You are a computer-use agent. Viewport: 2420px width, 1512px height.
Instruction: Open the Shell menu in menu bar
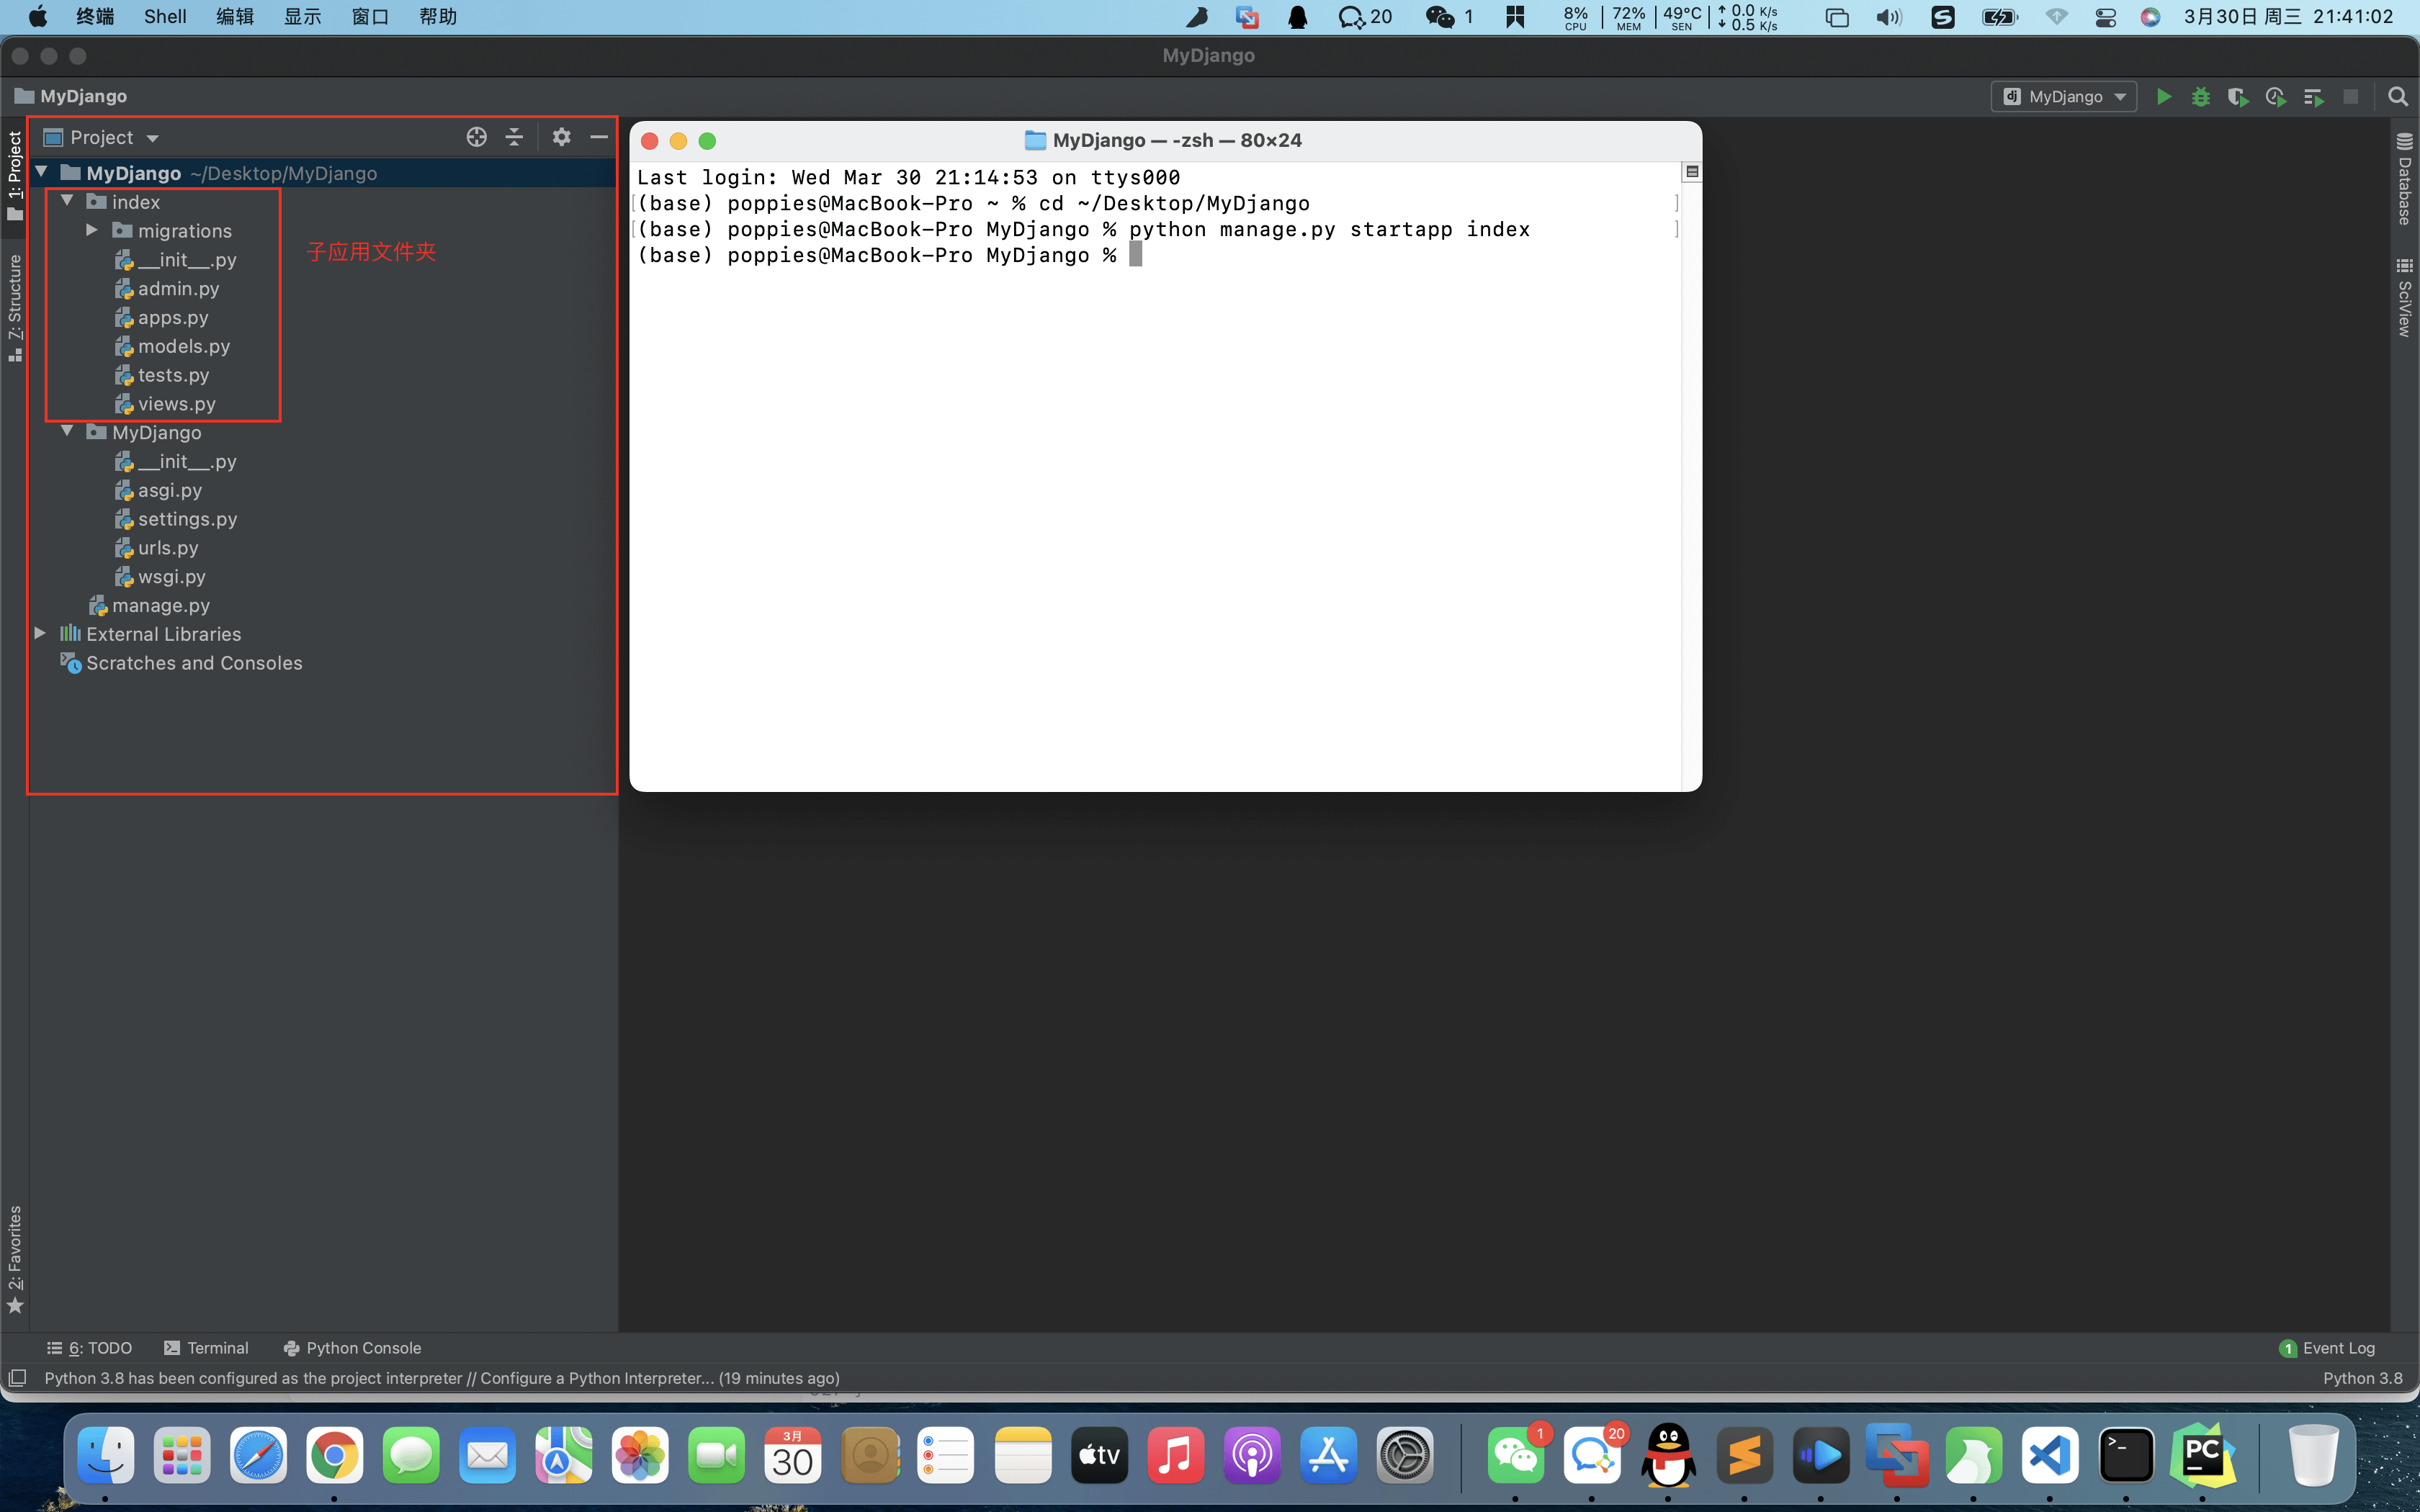tap(165, 17)
